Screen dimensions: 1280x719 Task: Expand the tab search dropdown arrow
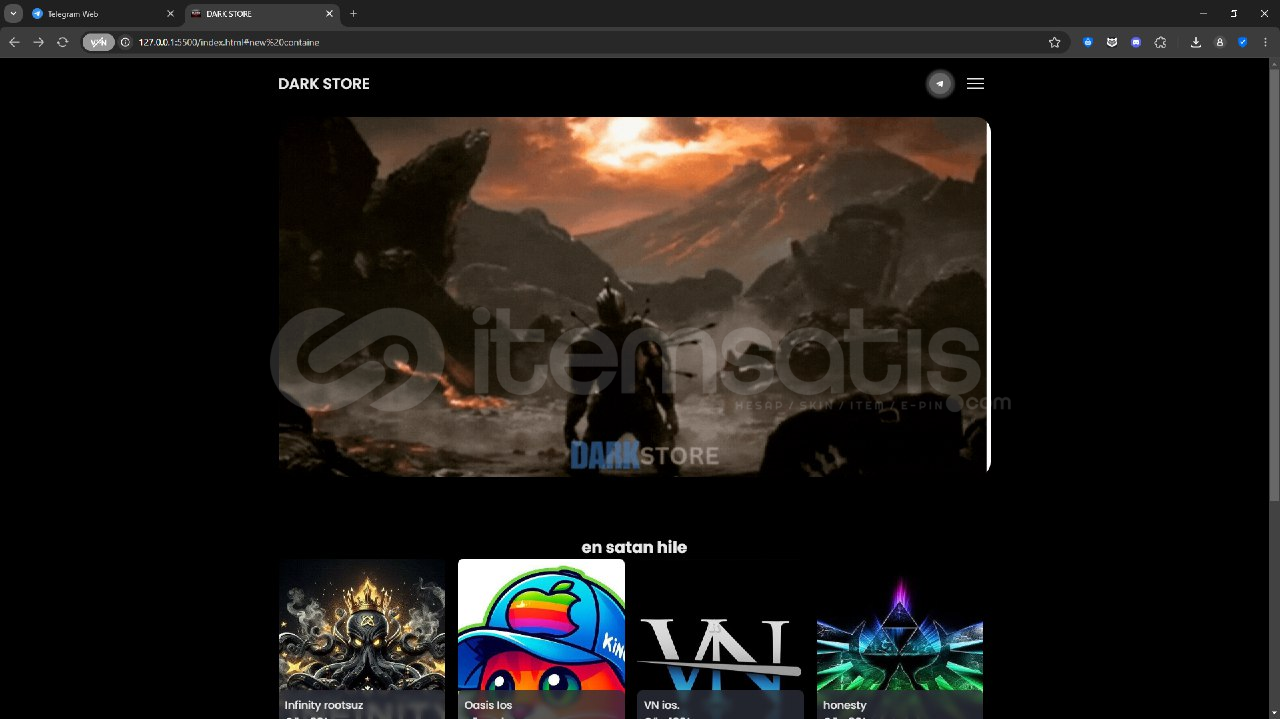(x=13, y=14)
